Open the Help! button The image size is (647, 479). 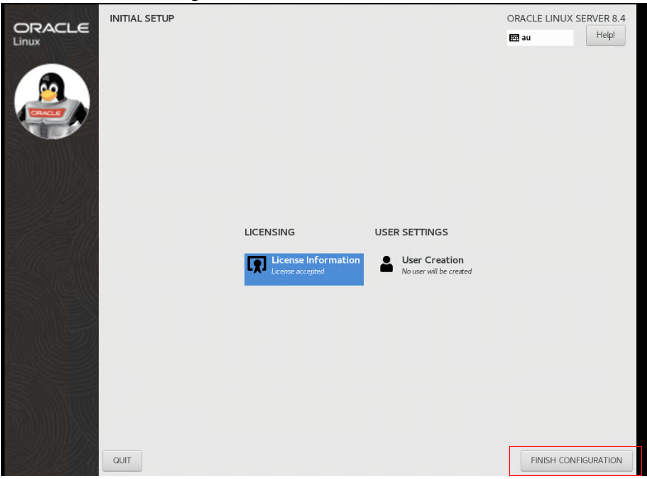pos(605,35)
